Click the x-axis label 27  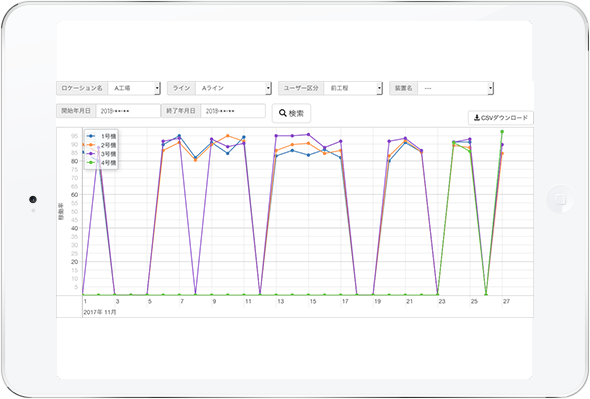(x=506, y=302)
